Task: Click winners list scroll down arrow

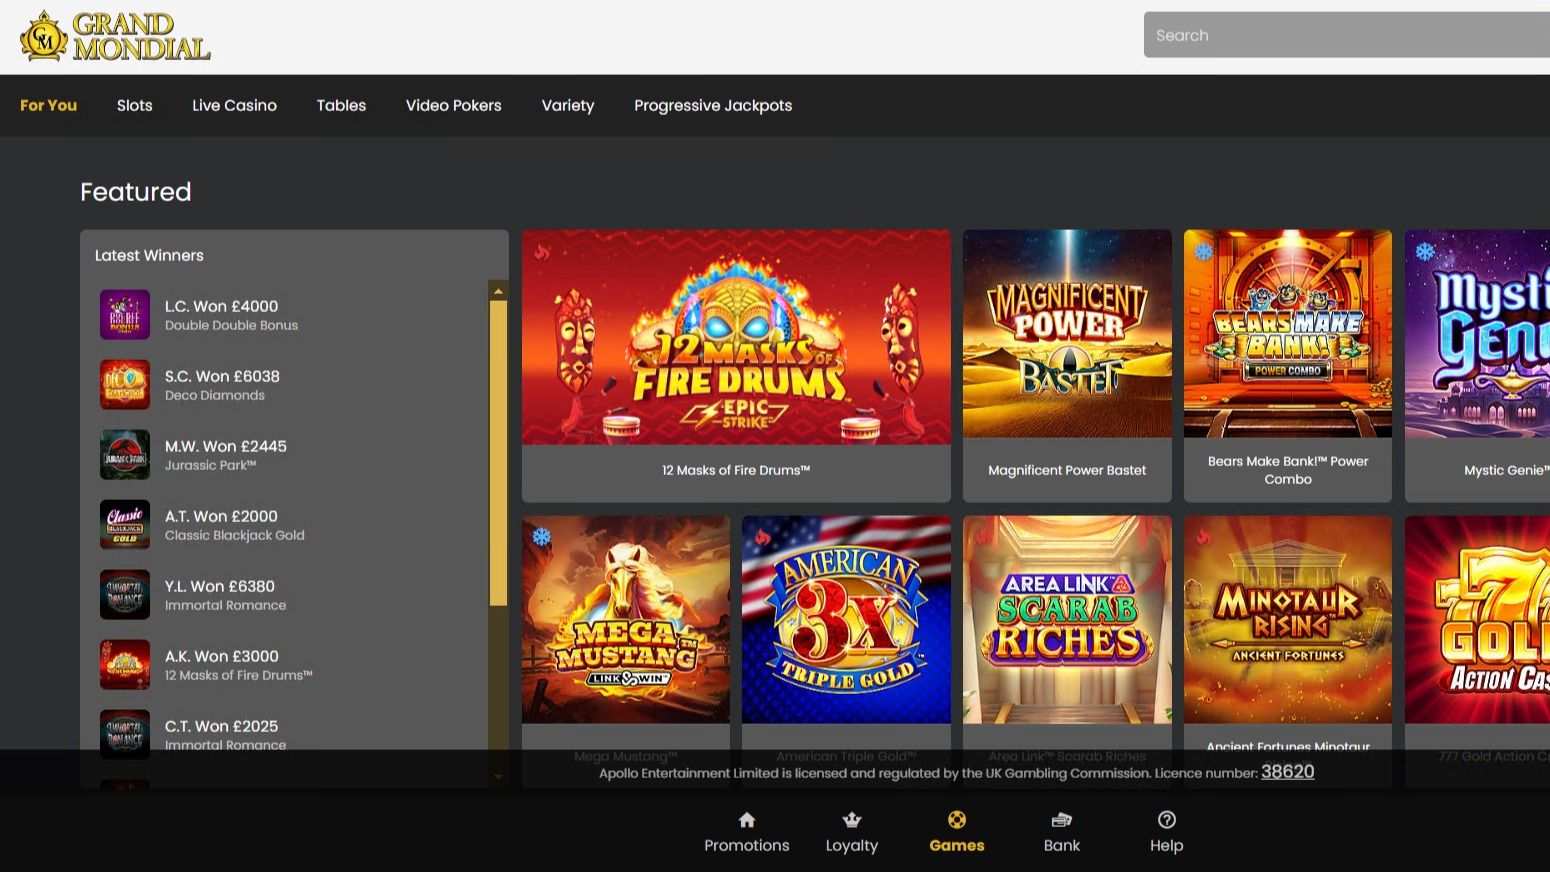Action: click(498, 777)
